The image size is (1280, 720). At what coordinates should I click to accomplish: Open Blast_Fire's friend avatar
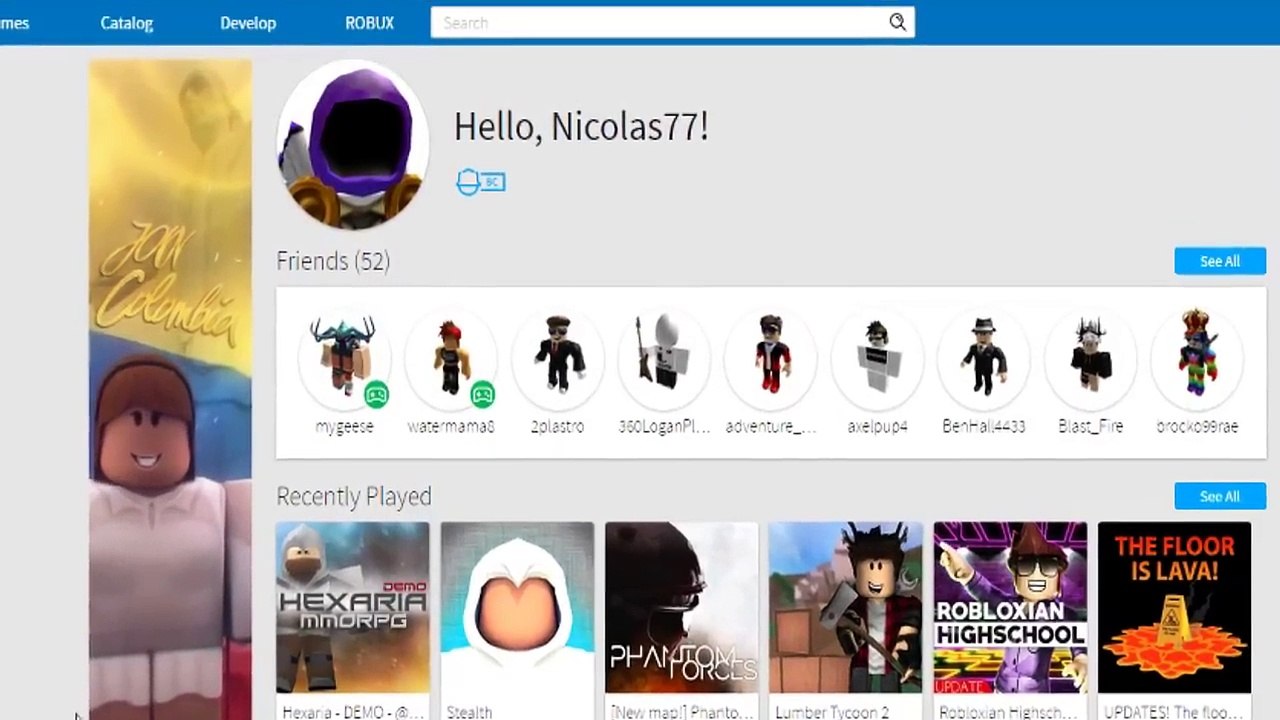(x=1090, y=357)
